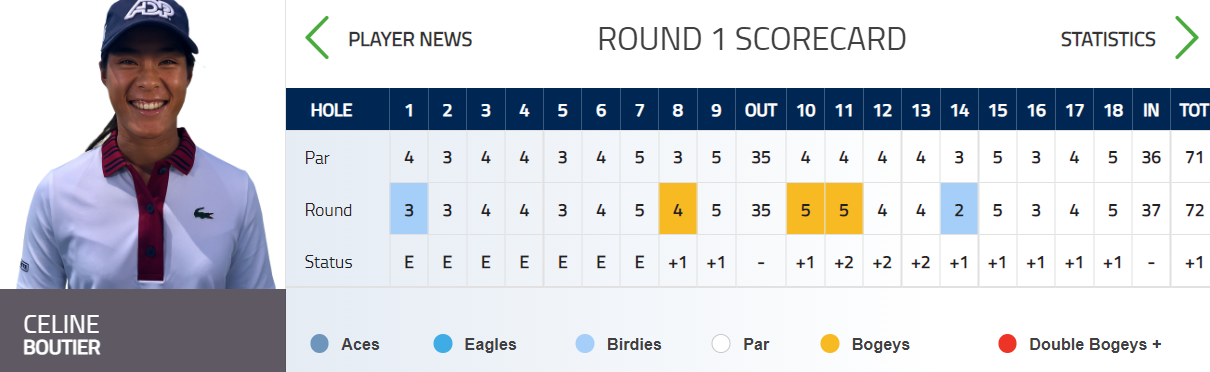Click the Birdies legend circle
Screen dimensions: 1210x372
(586, 344)
